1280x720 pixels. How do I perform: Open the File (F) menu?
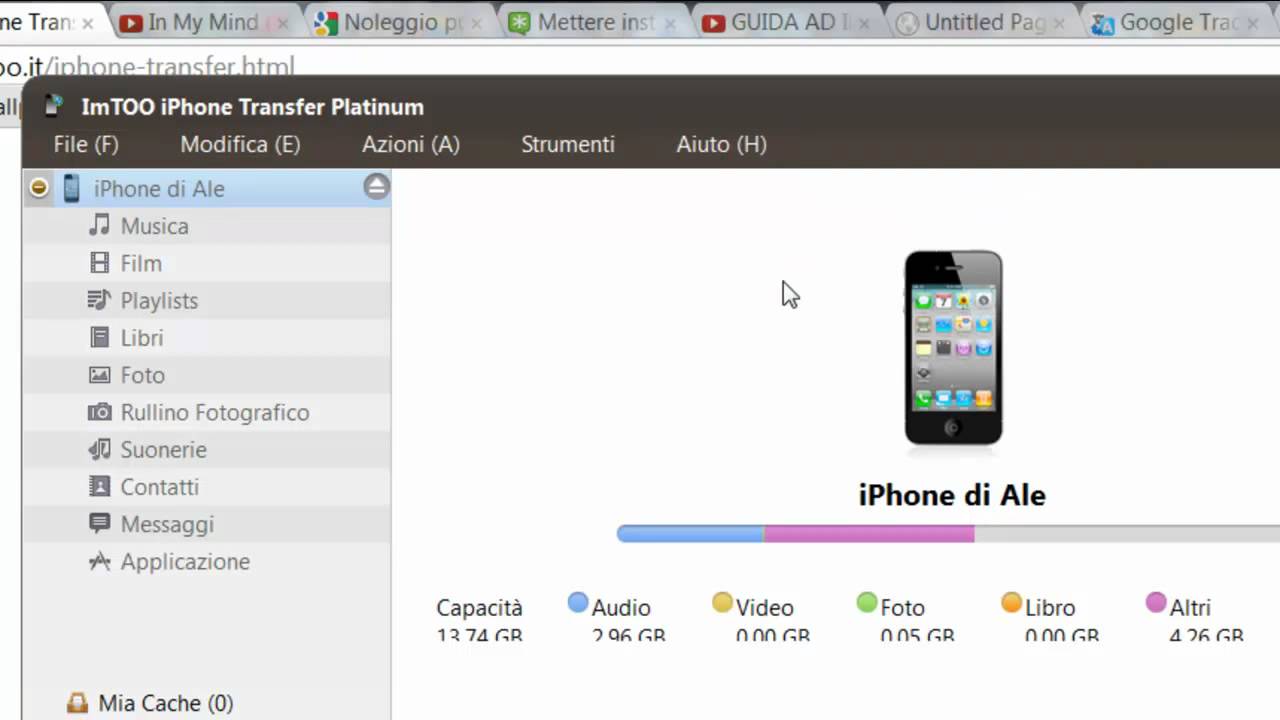[x=86, y=144]
